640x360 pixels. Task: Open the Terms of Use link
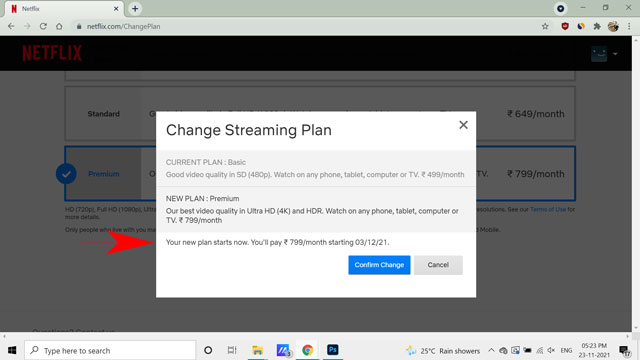tap(548, 209)
